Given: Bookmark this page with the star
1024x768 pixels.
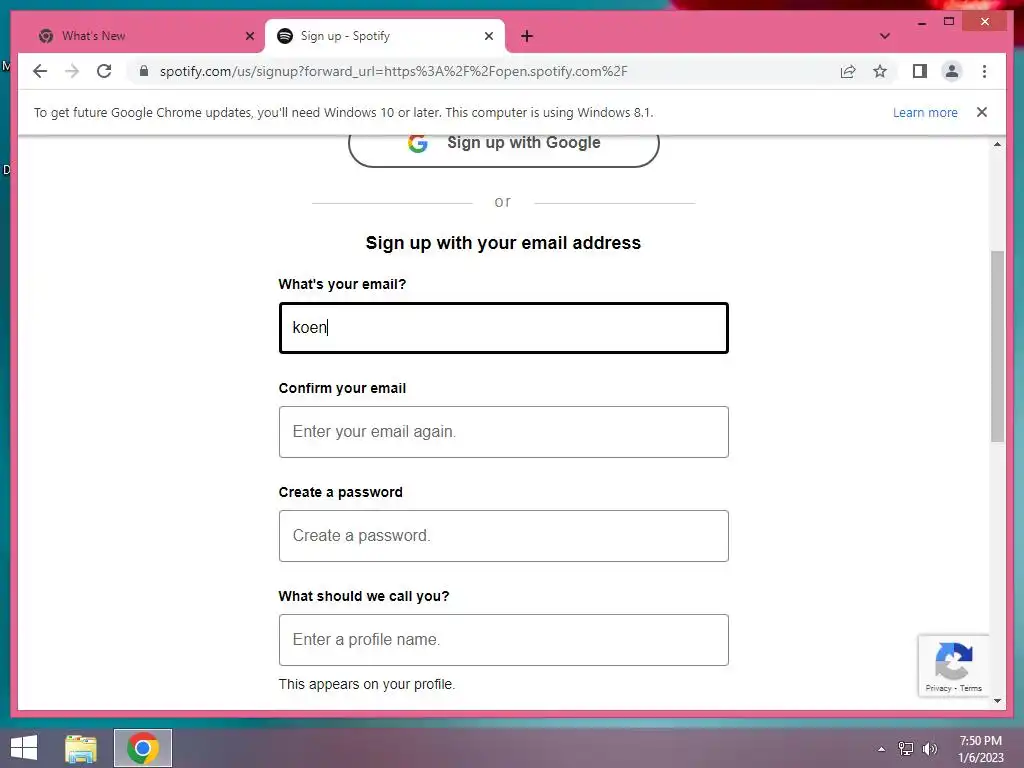Looking at the screenshot, I should point(880,71).
